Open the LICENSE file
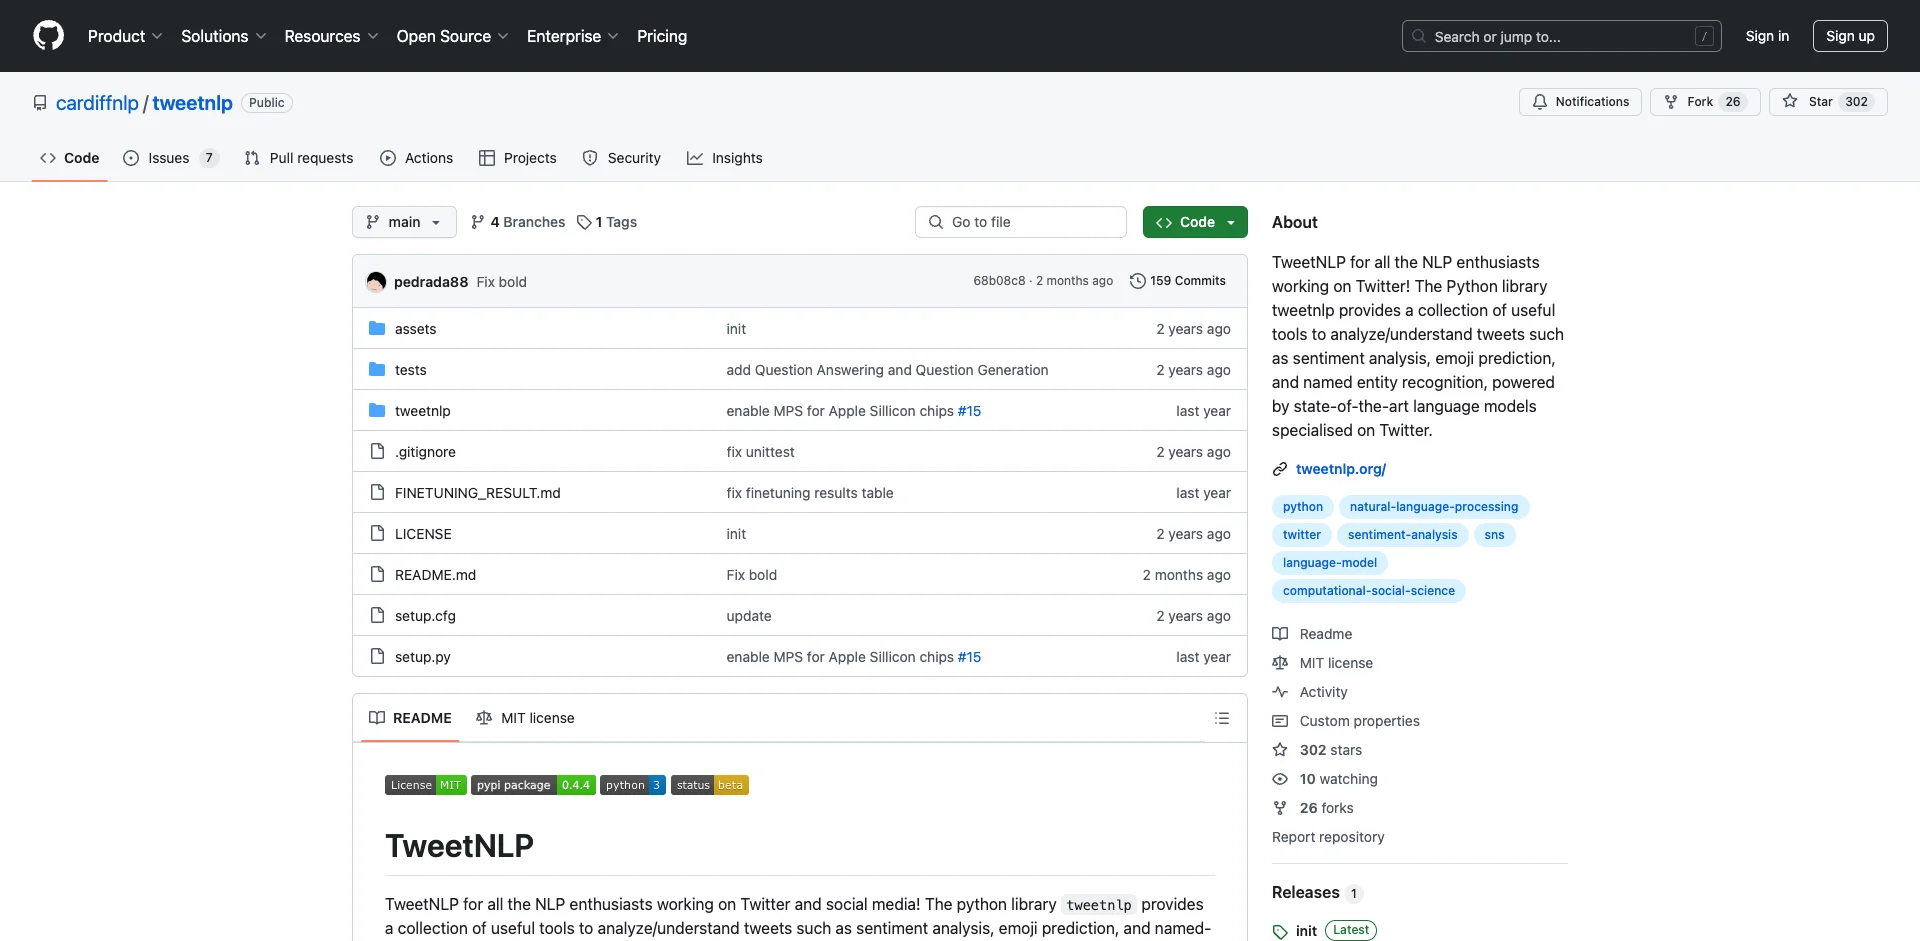Screen dimensions: 1920x941 423,534
